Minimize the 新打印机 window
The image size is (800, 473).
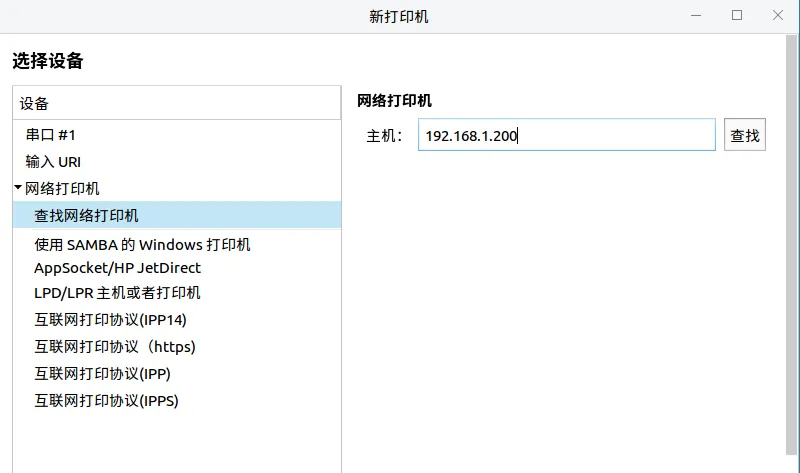tap(697, 16)
